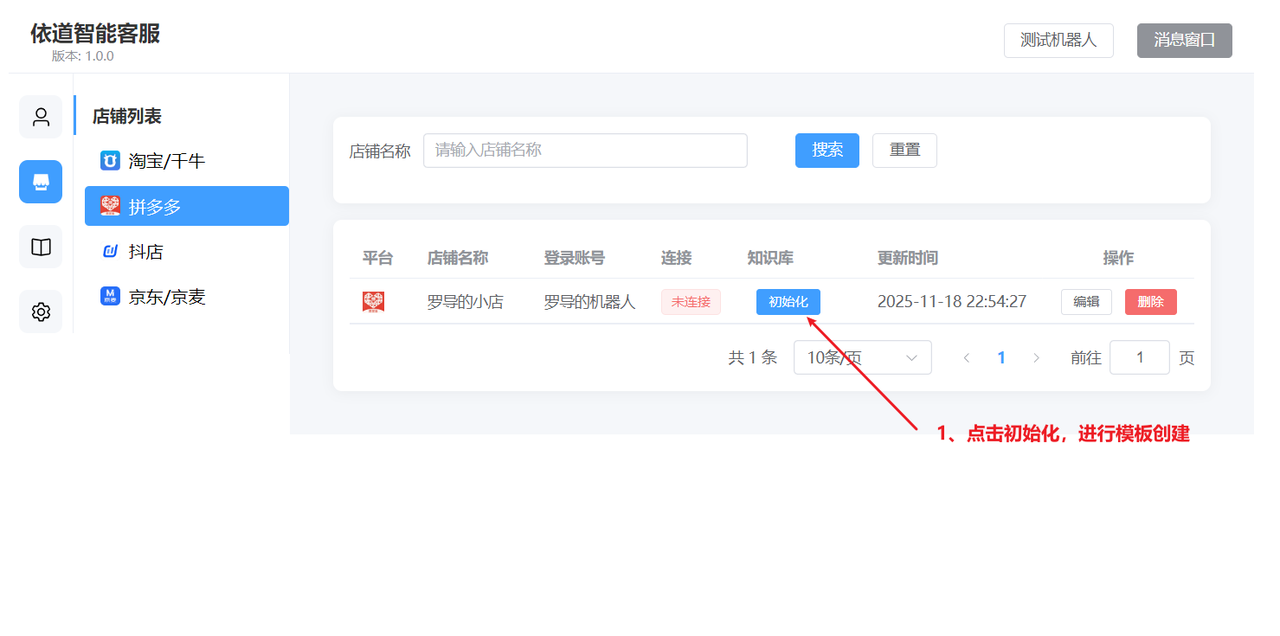Click the Pinduoduo logo in table row
1280x636 pixels.
[374, 302]
